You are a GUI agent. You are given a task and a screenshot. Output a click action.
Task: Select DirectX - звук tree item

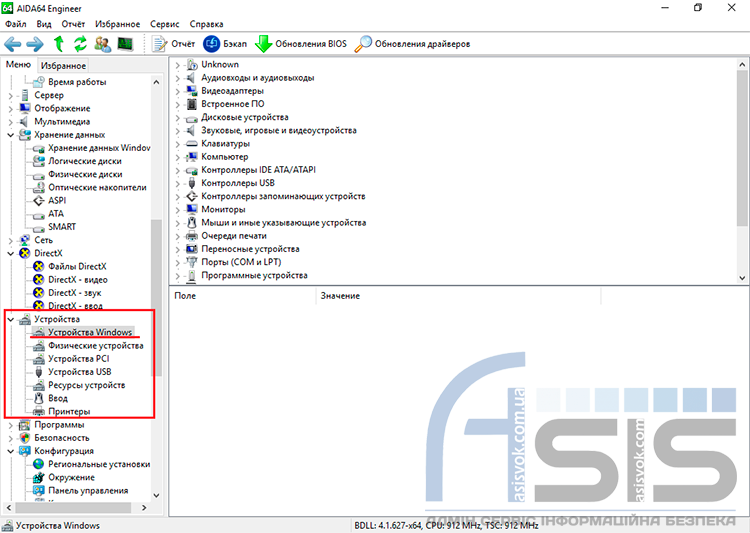75,293
